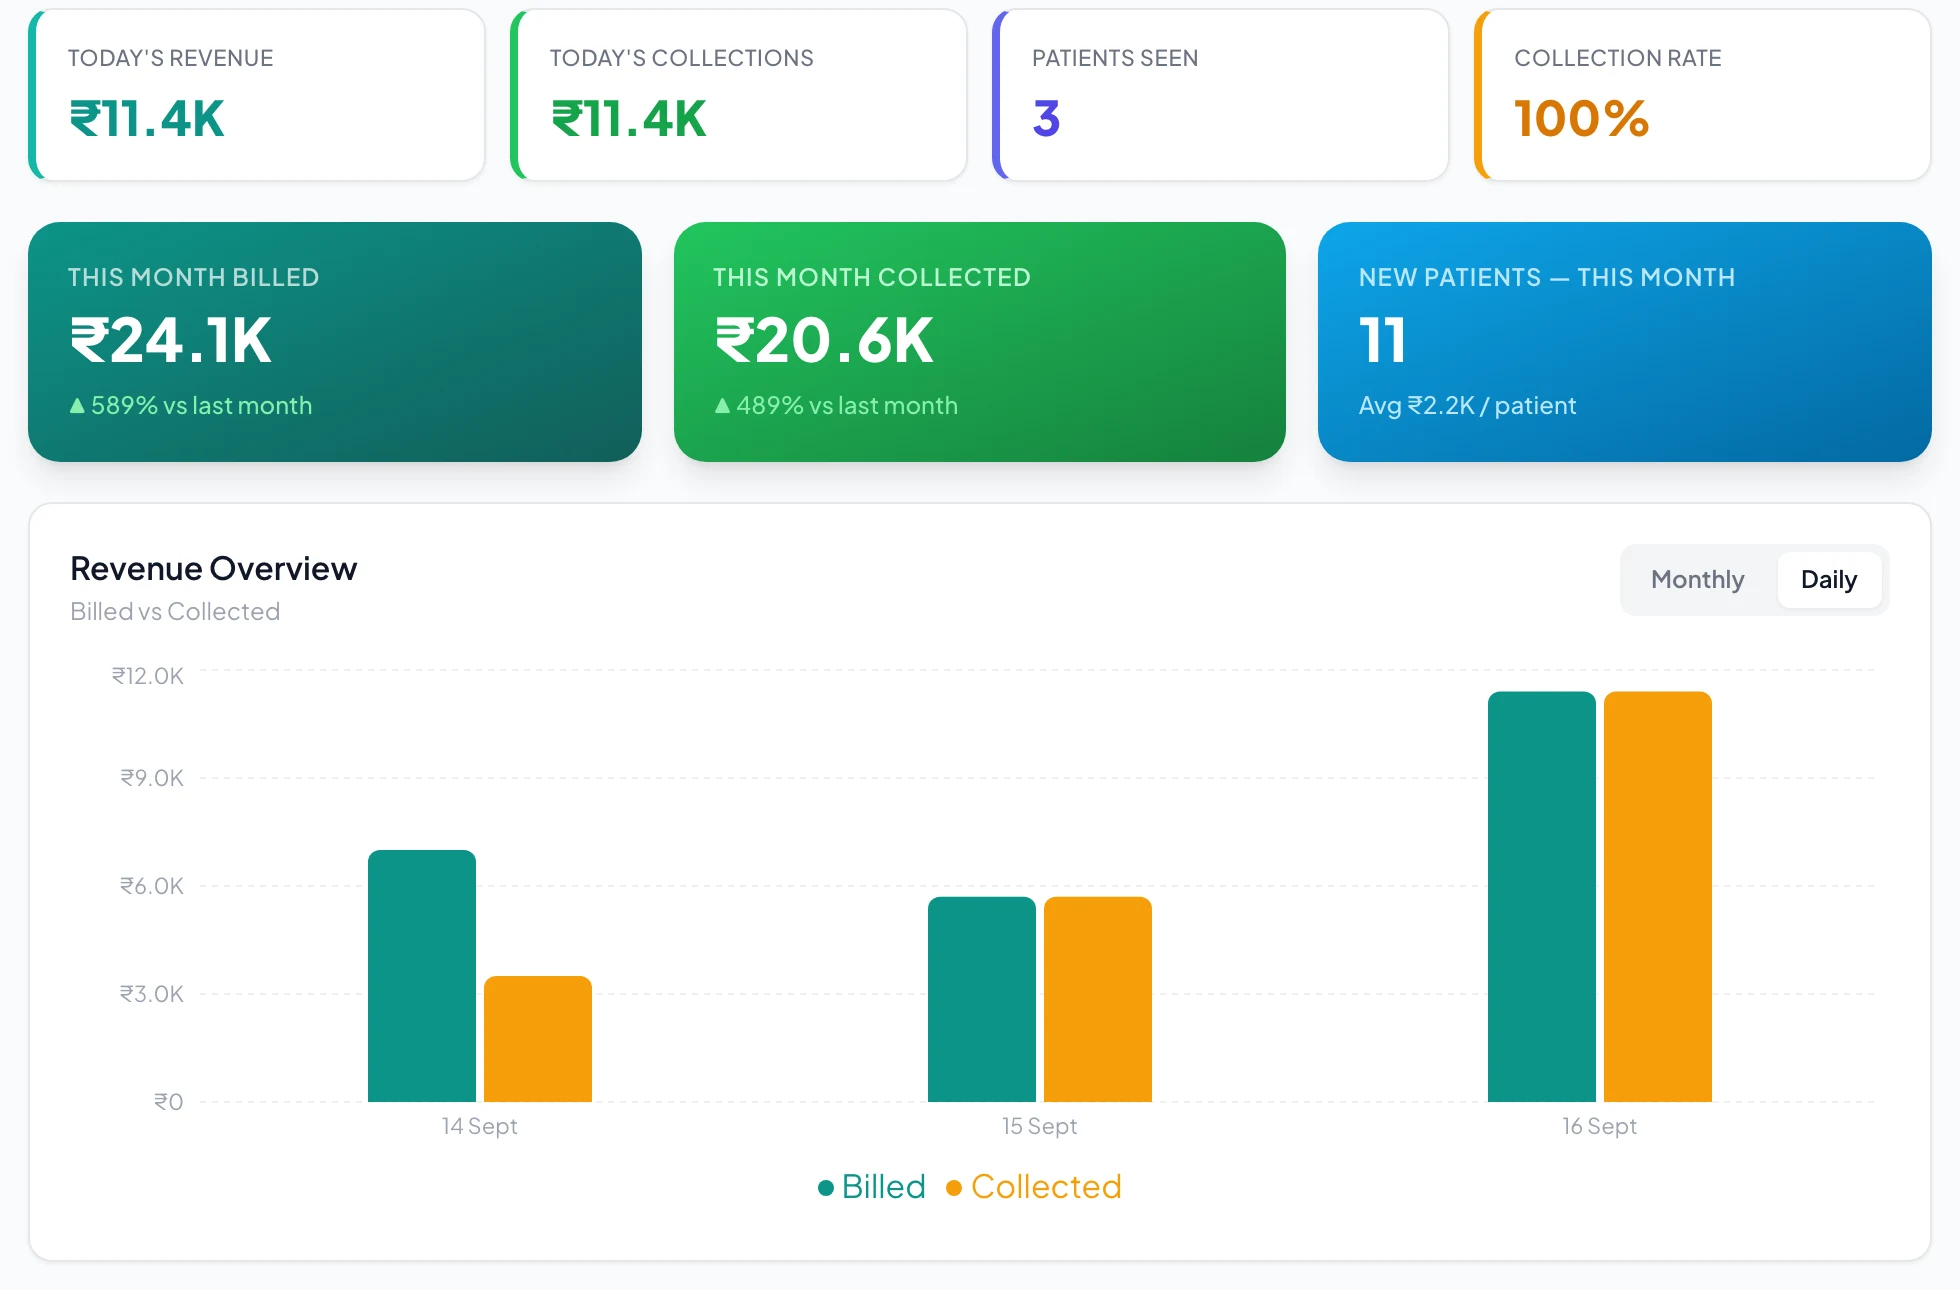Viewport: 1960px width, 1290px height.
Task: Click the Collected legend dot
Action: tap(954, 1188)
